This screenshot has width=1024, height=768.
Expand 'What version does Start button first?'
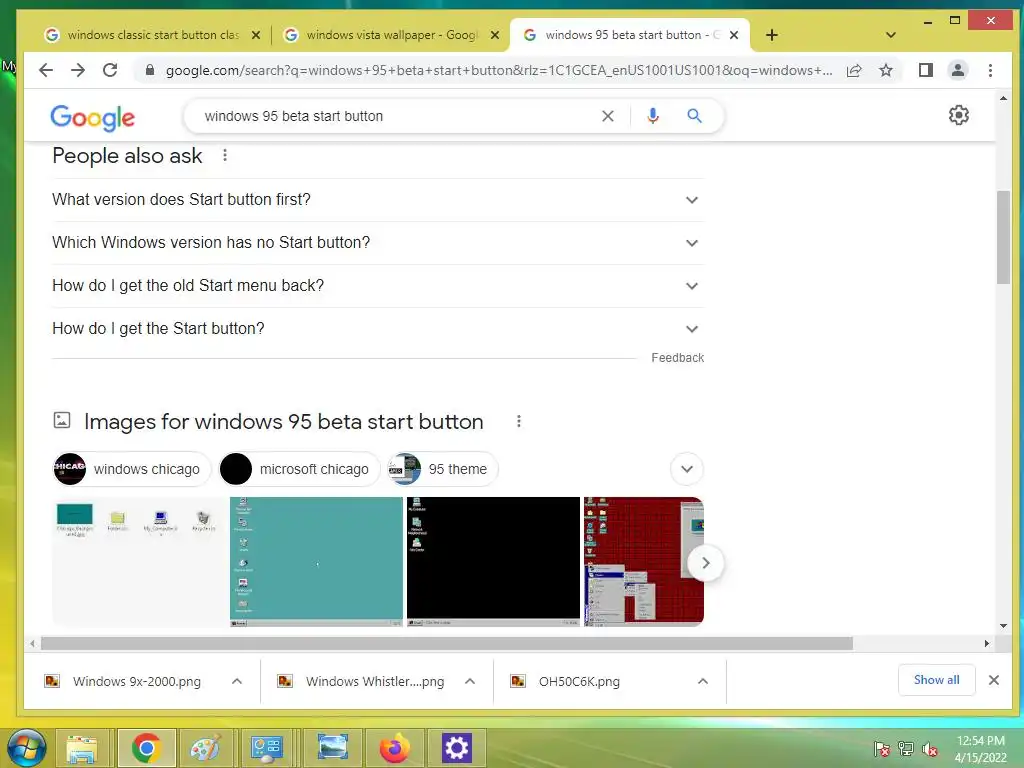pos(377,200)
